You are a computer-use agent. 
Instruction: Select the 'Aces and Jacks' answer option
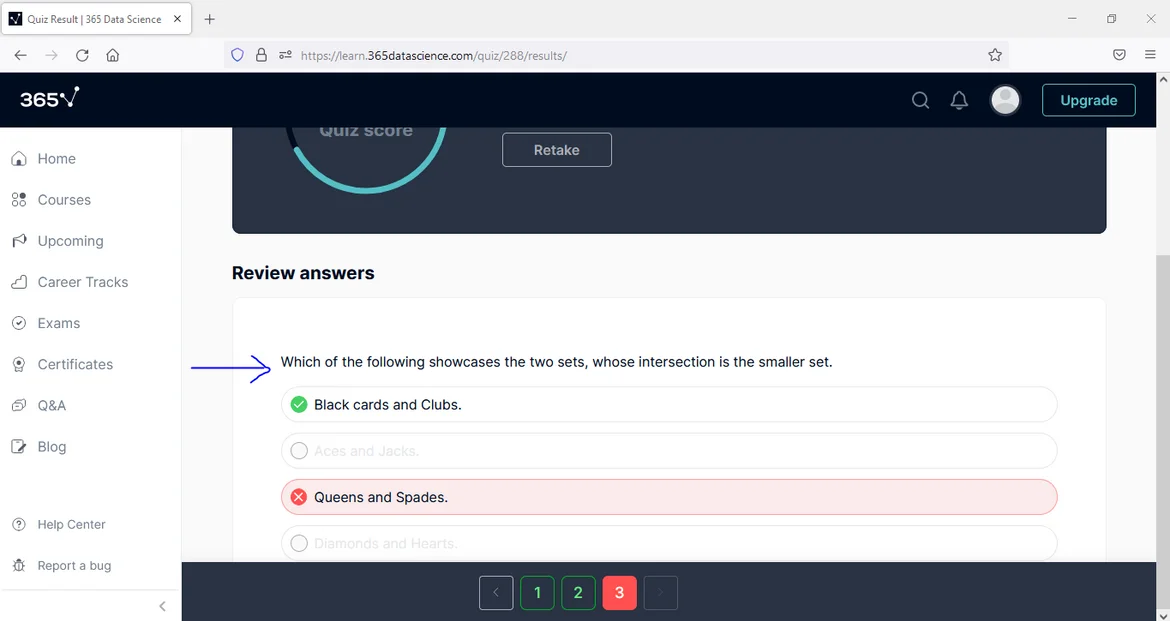coord(668,451)
